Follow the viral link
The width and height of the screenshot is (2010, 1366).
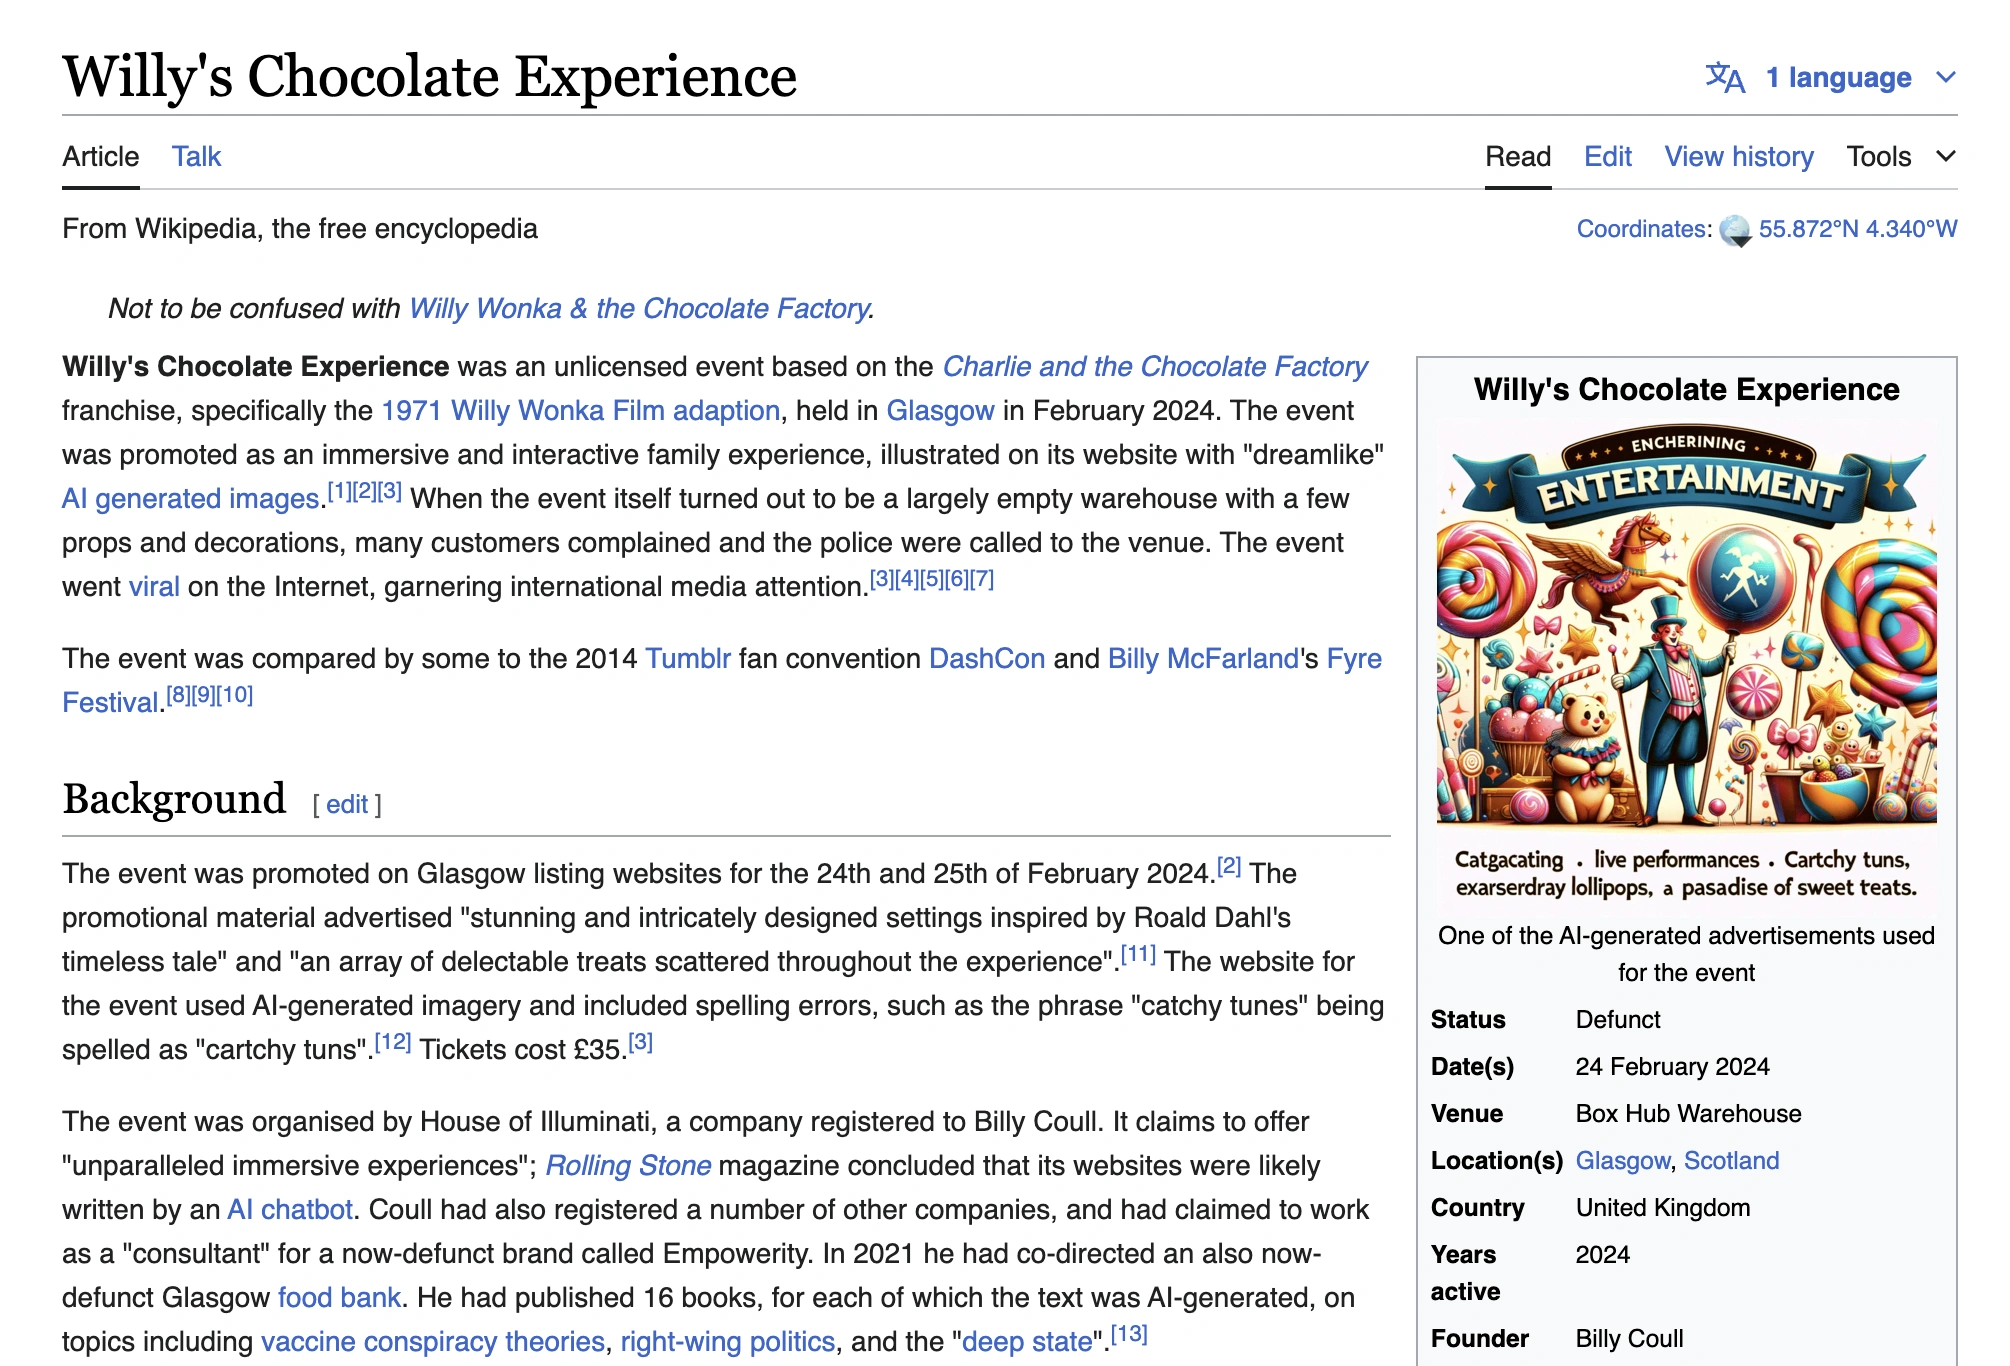point(154,586)
